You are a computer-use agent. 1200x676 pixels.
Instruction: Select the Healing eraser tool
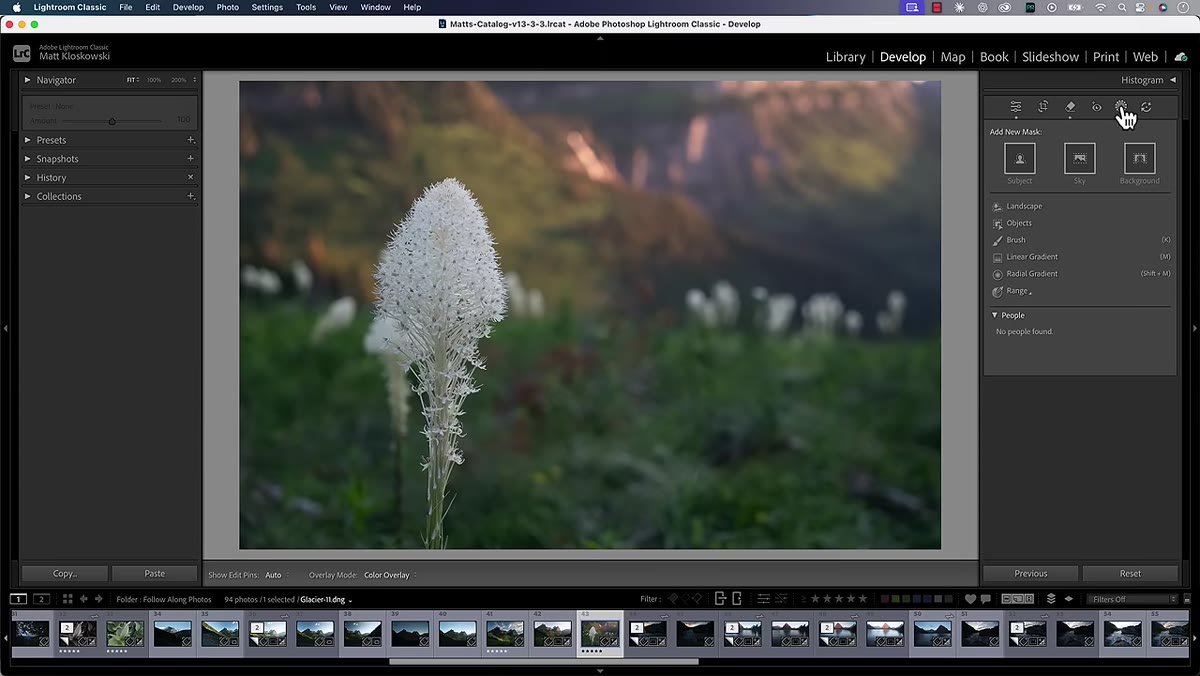click(1070, 107)
